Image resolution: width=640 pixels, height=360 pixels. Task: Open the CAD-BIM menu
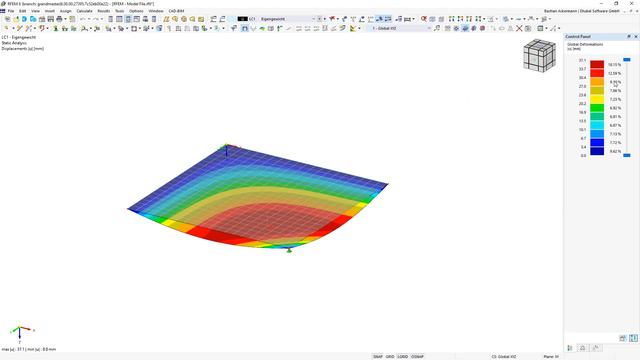(x=176, y=11)
